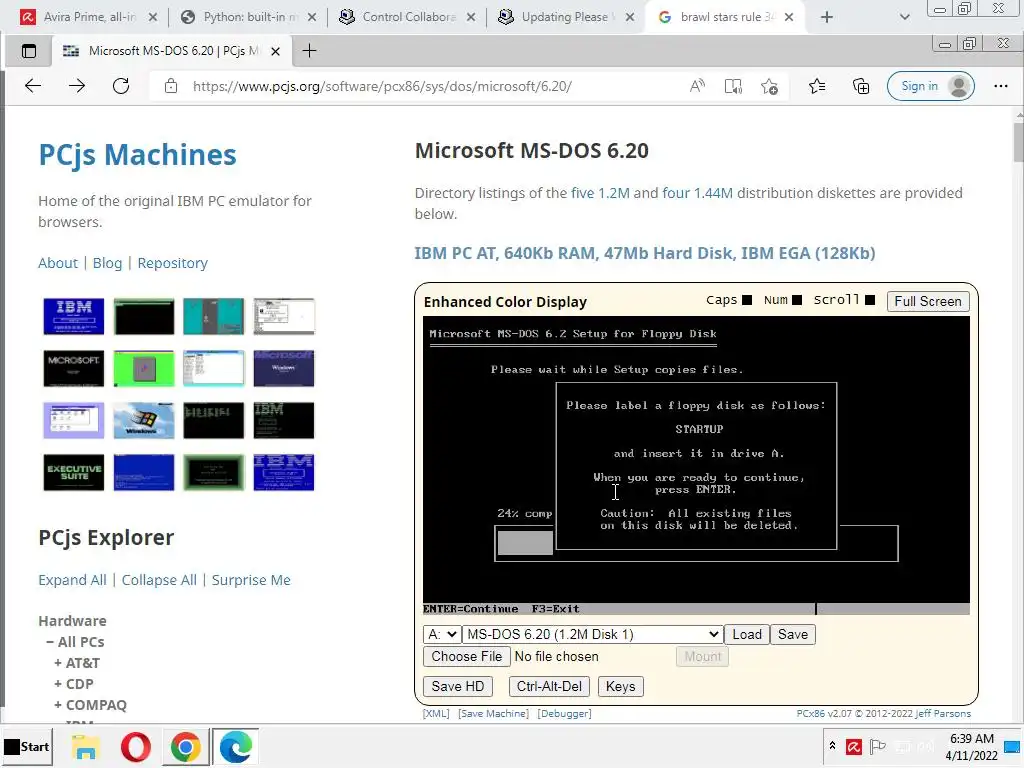Open the Avira tray icon
The width and height of the screenshot is (1024, 768).
[853, 746]
